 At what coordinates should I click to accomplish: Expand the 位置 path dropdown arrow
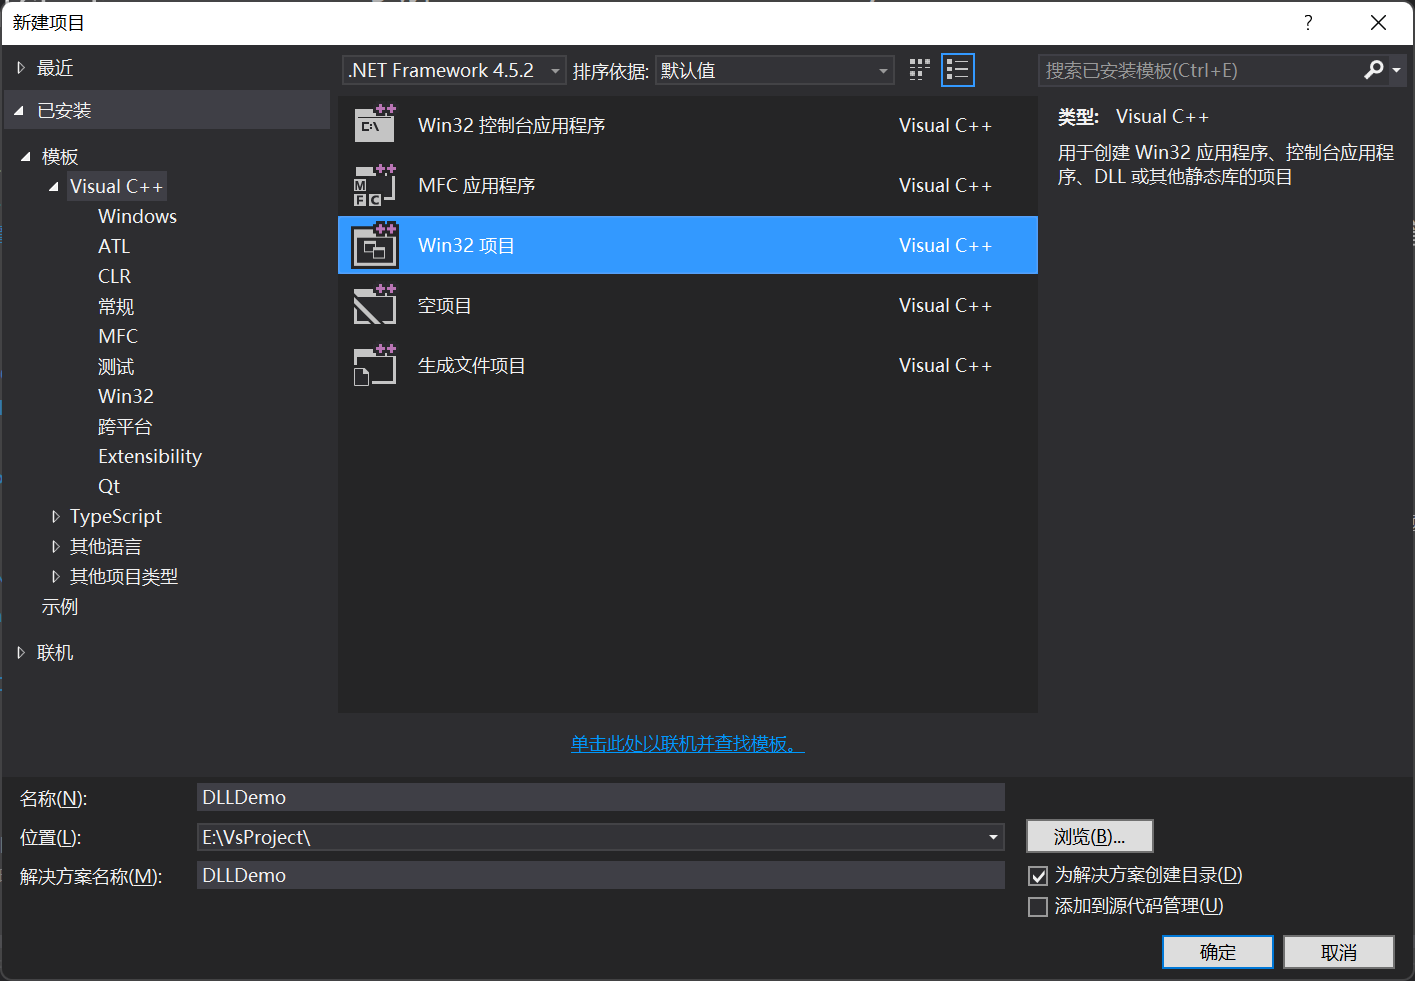point(993,837)
